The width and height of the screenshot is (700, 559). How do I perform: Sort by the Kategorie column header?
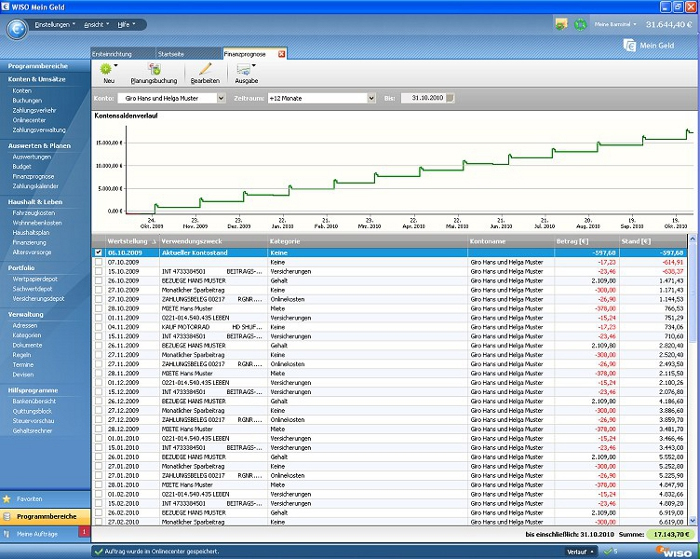[367, 242]
